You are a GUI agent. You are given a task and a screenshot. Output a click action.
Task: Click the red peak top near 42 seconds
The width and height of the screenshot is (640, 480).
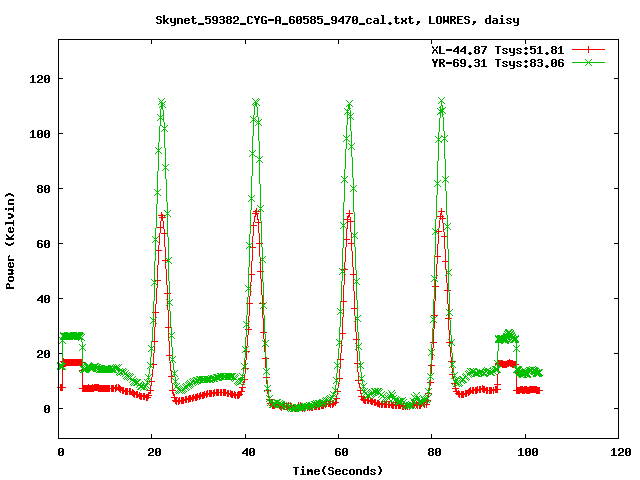pos(256,212)
